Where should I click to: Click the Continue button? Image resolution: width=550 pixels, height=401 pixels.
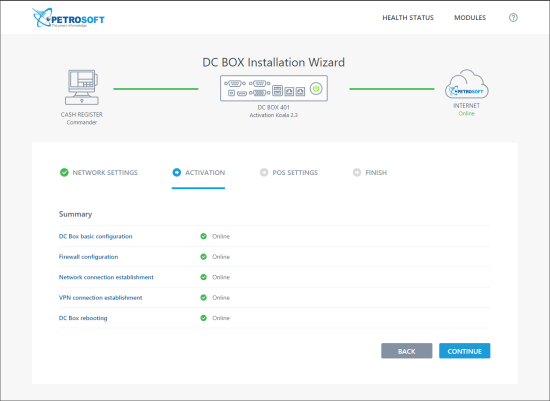click(x=464, y=351)
